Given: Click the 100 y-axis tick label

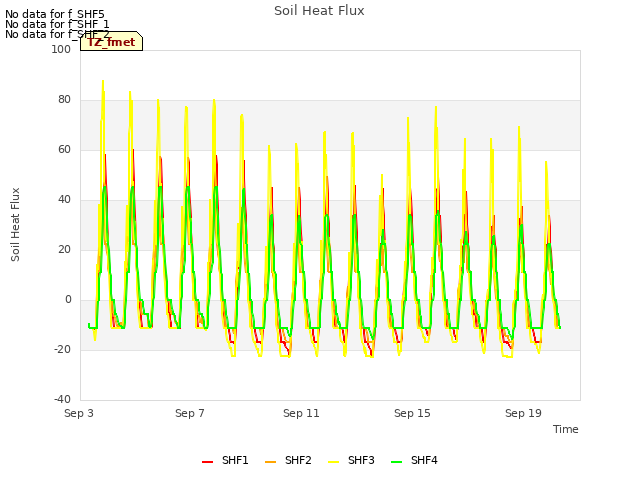Looking at the screenshot, I should [x=61, y=49].
